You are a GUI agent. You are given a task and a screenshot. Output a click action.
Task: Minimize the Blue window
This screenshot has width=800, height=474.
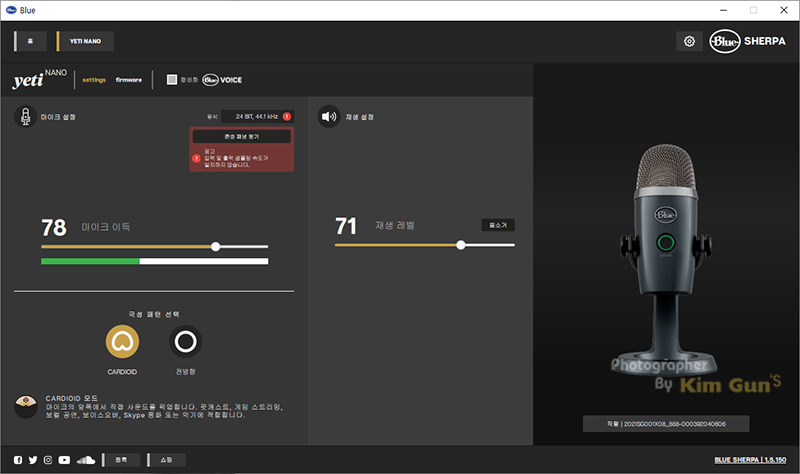723,10
